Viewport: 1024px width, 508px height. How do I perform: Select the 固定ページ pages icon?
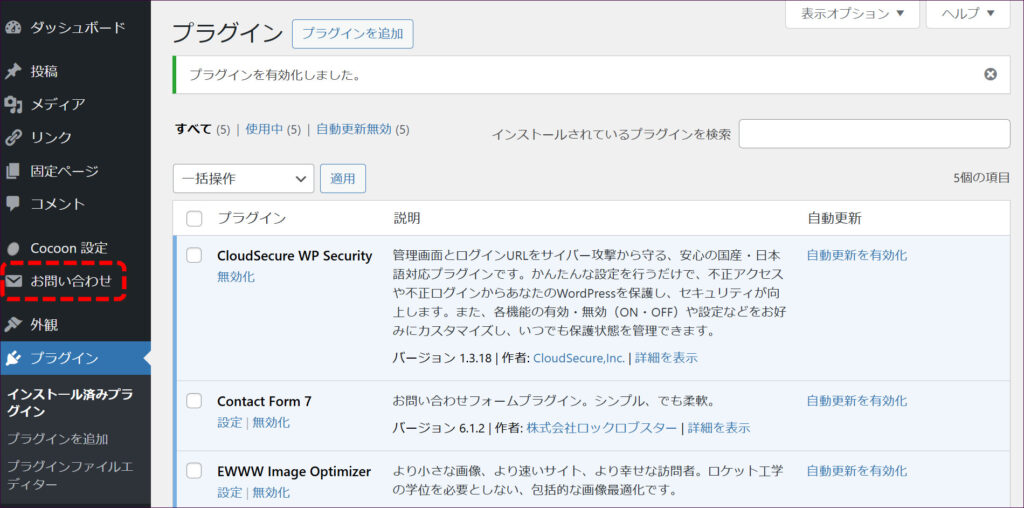(13, 171)
